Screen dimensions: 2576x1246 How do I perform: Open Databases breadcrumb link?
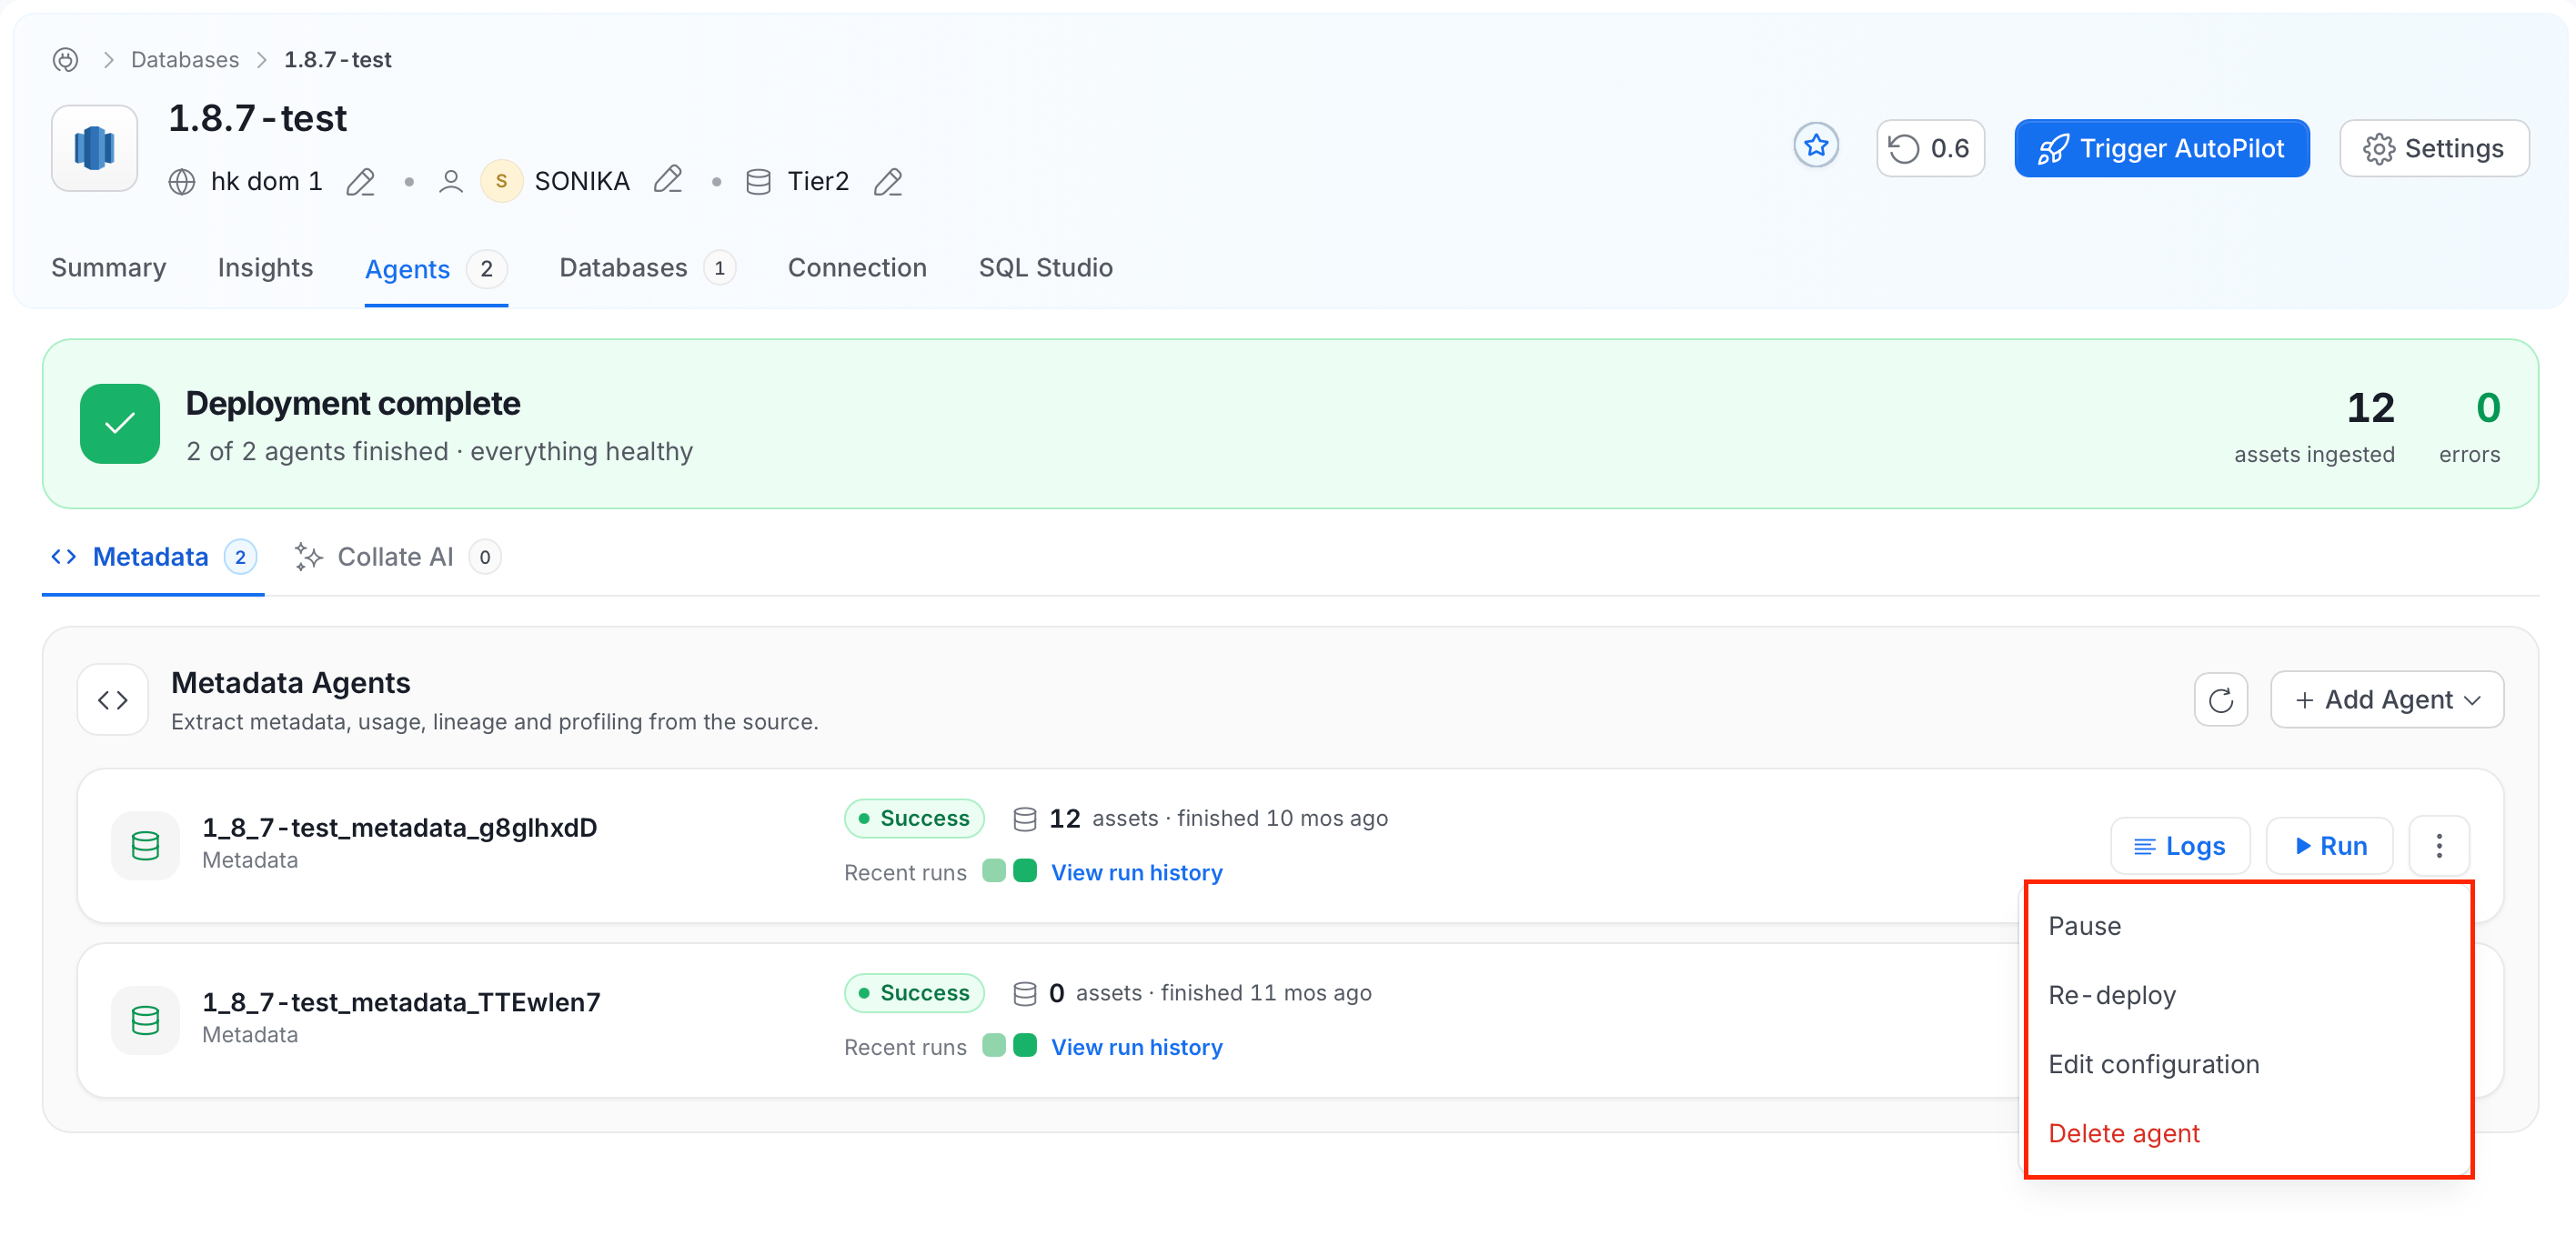(185, 60)
